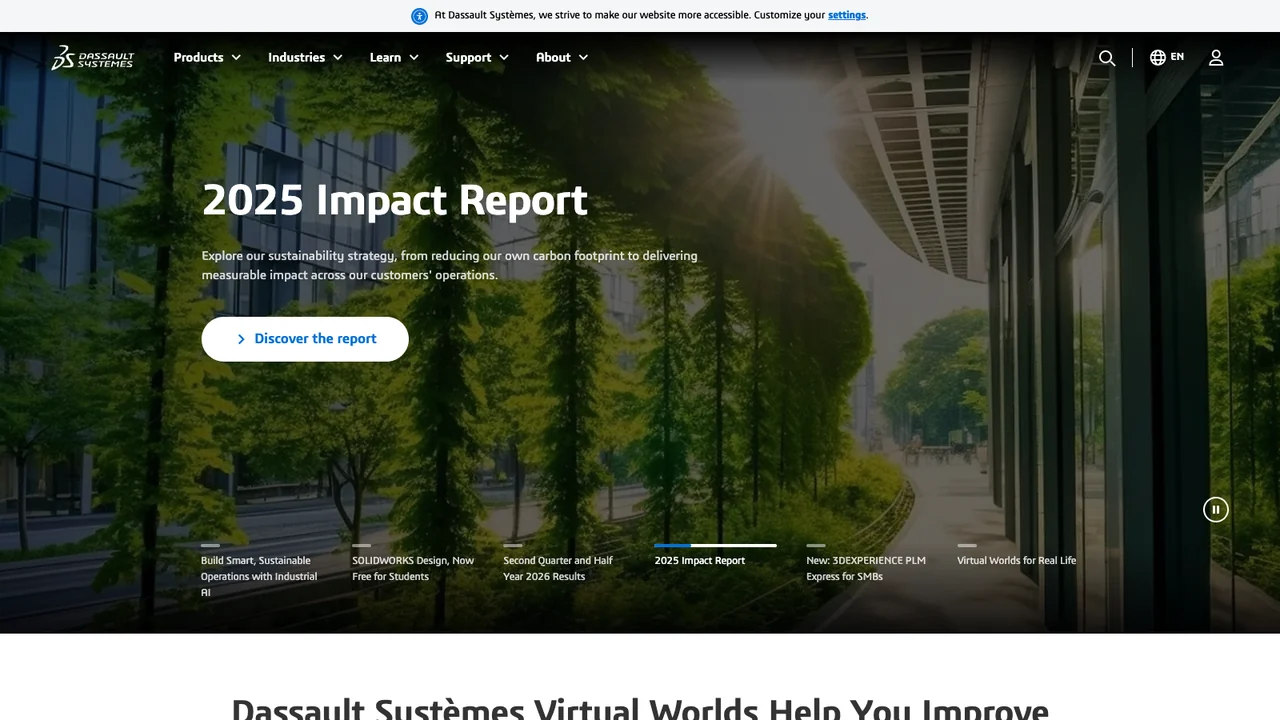1280x720 pixels.
Task: Open the user account icon
Action: click(x=1216, y=58)
